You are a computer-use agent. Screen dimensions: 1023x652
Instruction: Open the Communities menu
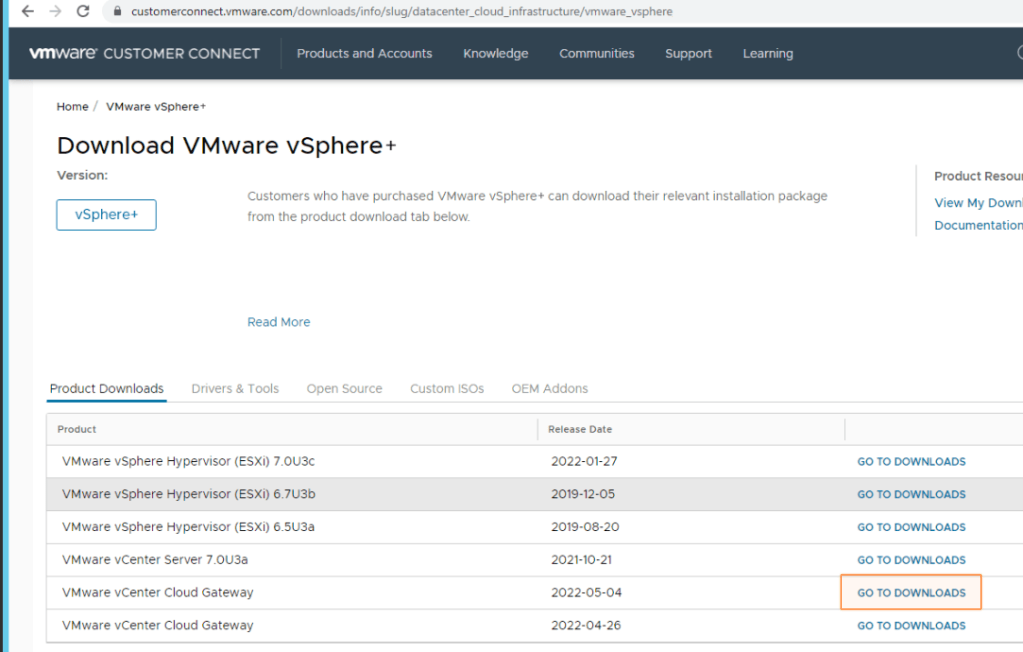tap(596, 54)
